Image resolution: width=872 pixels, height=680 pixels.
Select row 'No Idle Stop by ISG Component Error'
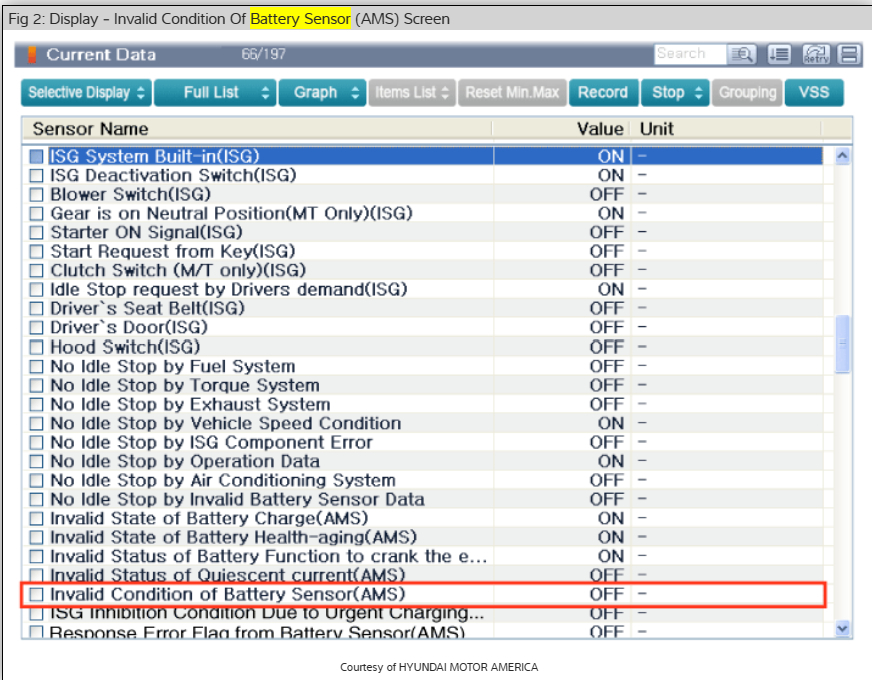click(x=423, y=442)
